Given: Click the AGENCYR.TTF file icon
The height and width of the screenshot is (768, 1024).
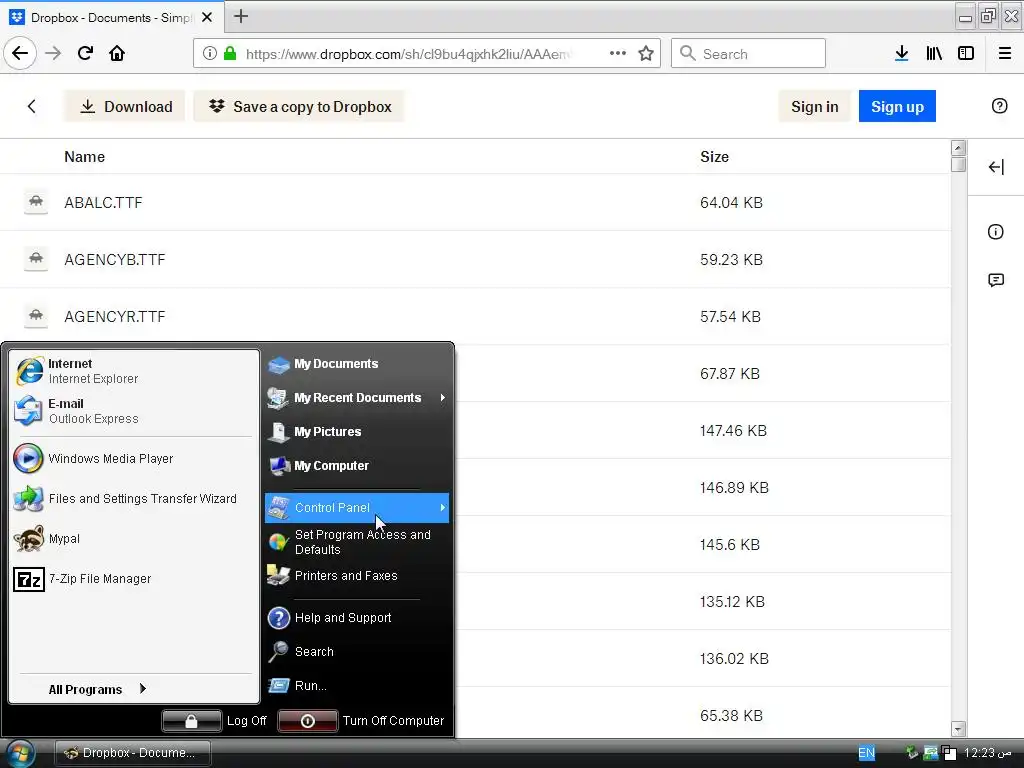Looking at the screenshot, I should tap(36, 316).
